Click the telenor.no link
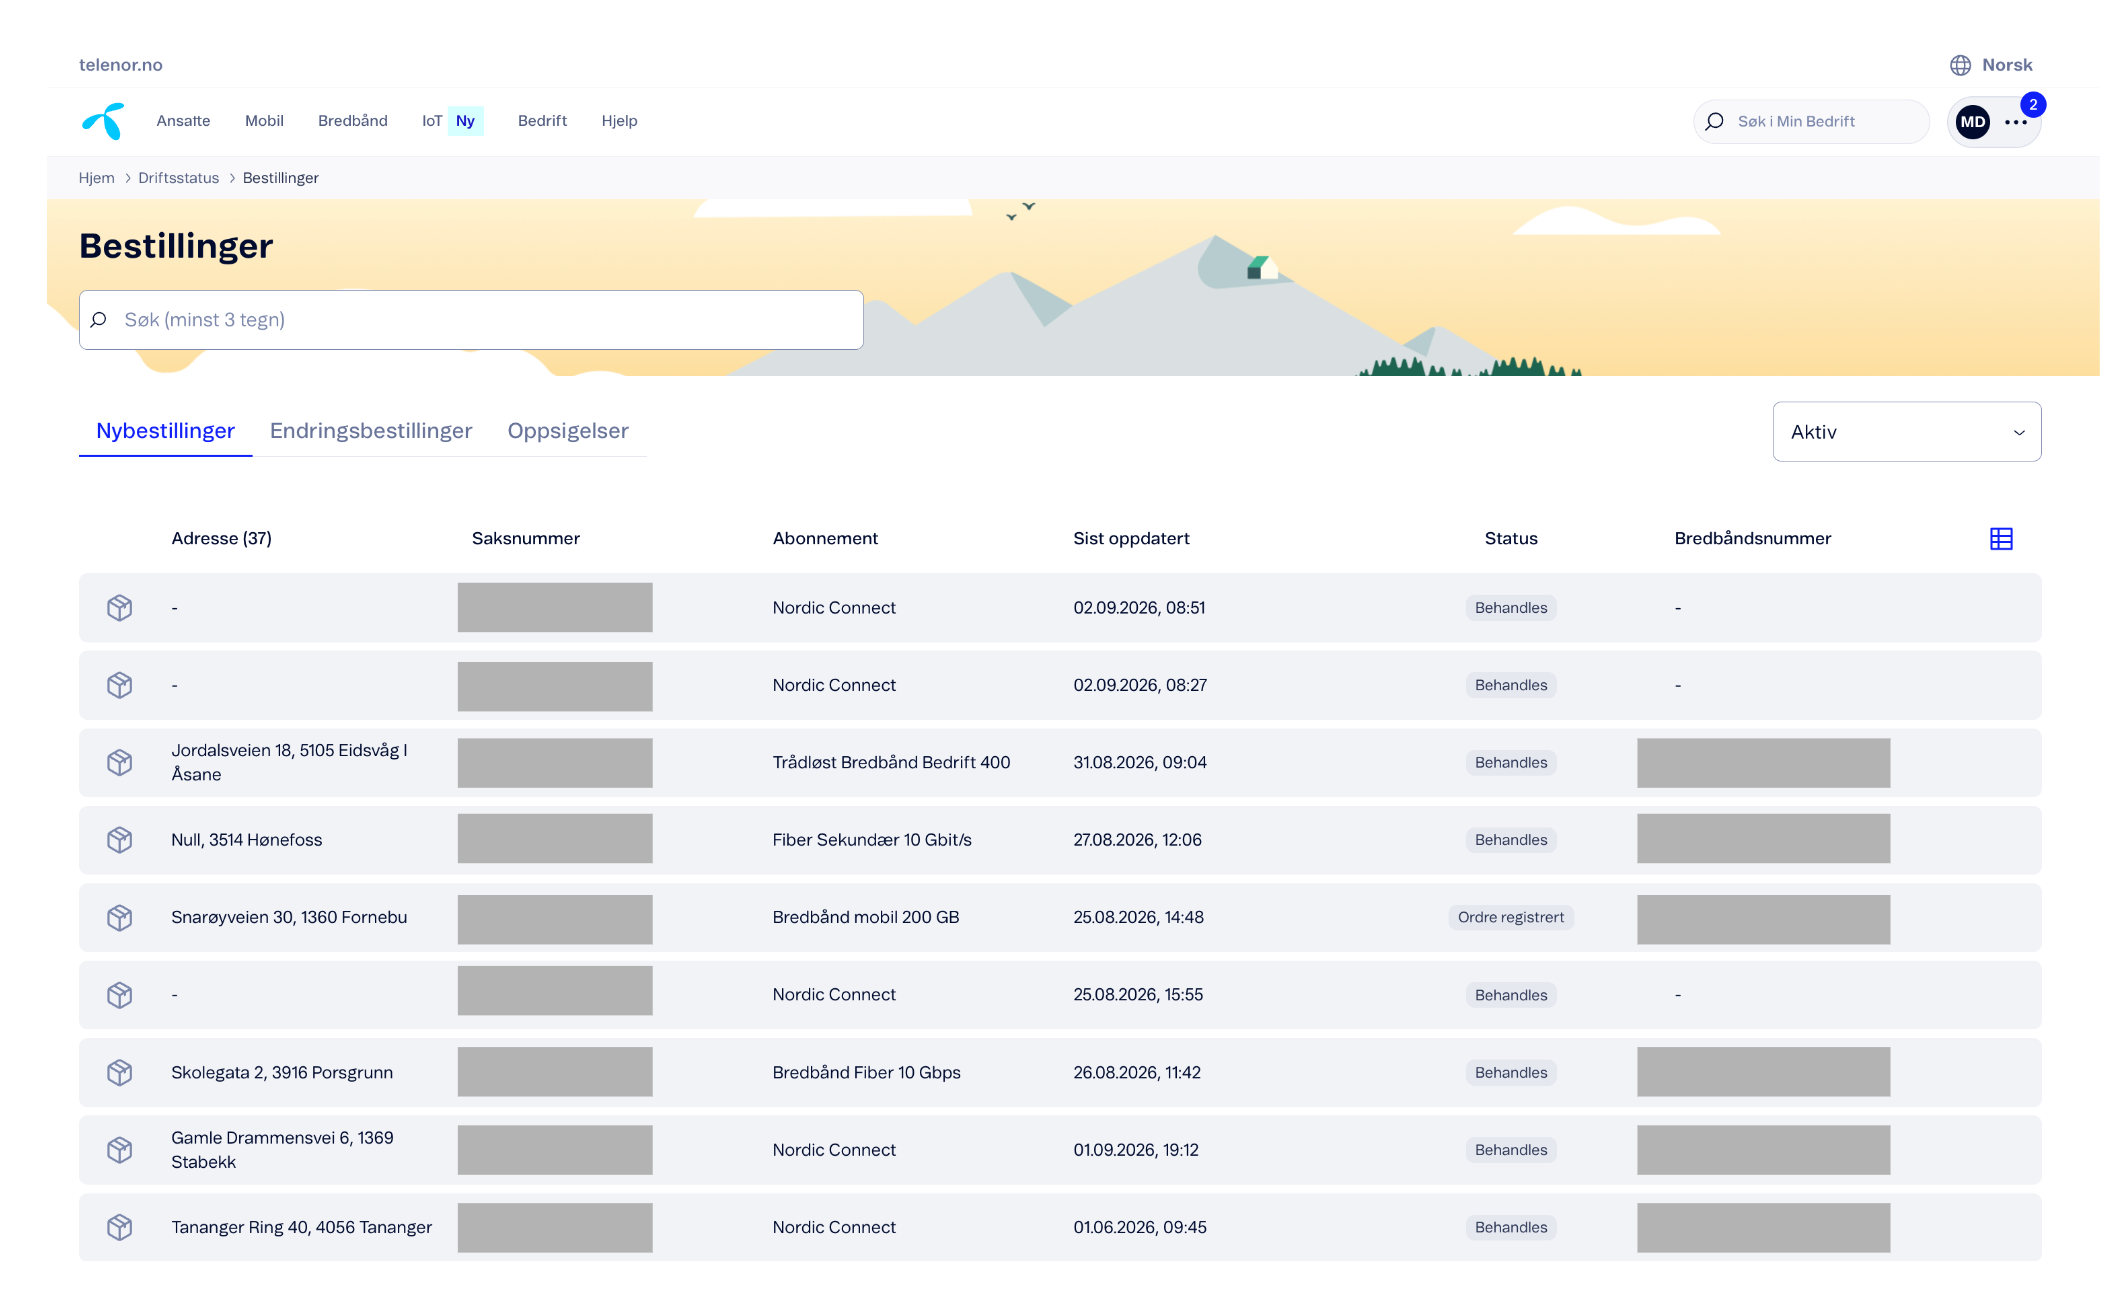The height and width of the screenshot is (1316, 2106). point(121,65)
